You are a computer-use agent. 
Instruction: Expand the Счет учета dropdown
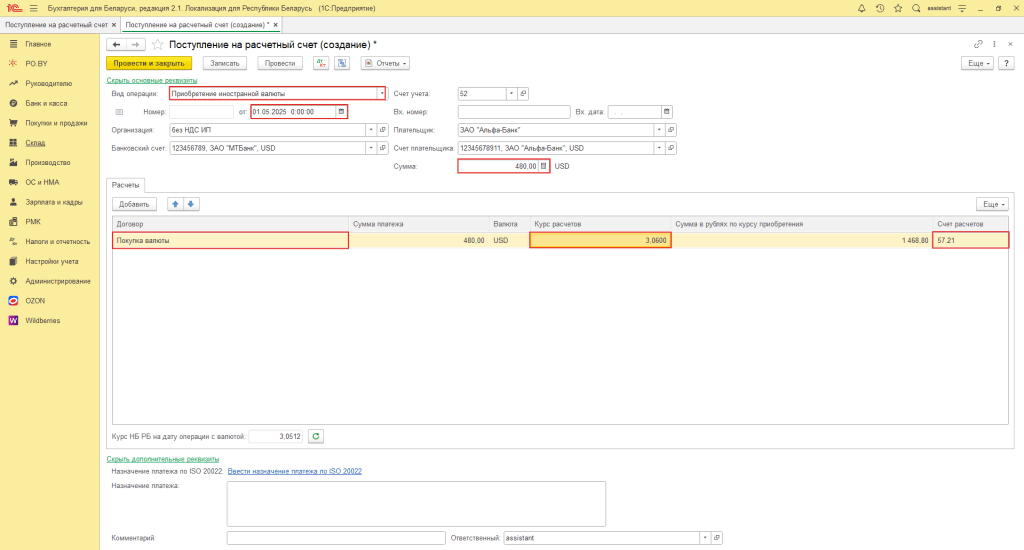511,93
